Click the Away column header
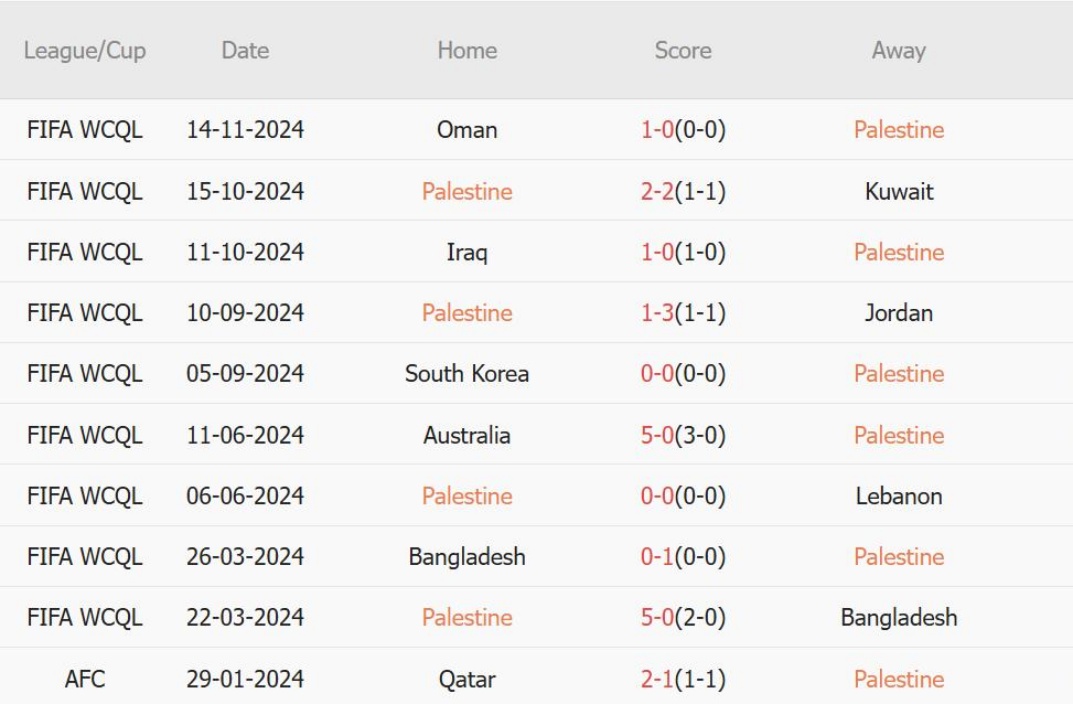This screenshot has height=704, width=1073. (898, 50)
